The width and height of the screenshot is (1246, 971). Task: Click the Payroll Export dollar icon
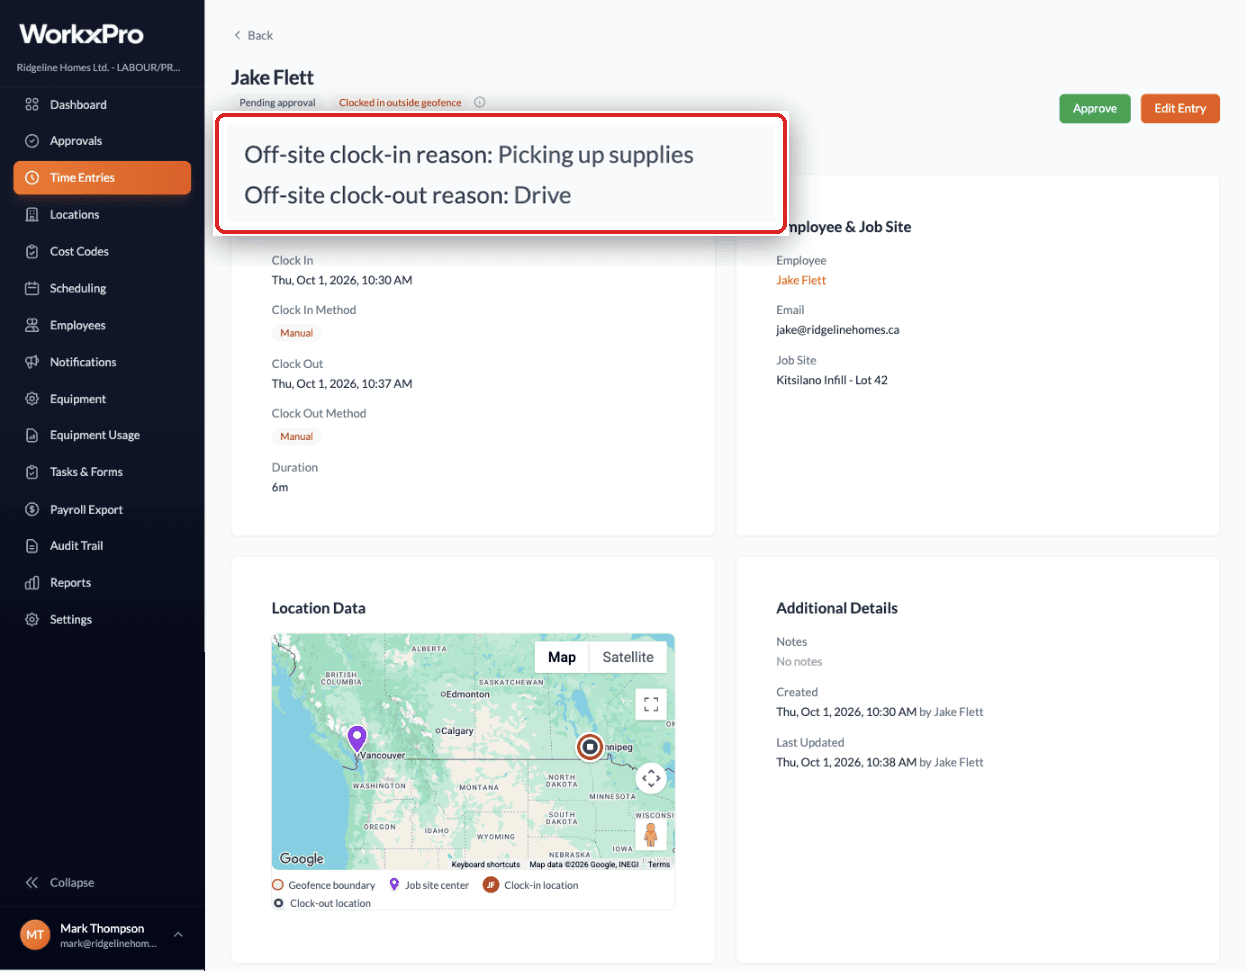click(x=32, y=510)
